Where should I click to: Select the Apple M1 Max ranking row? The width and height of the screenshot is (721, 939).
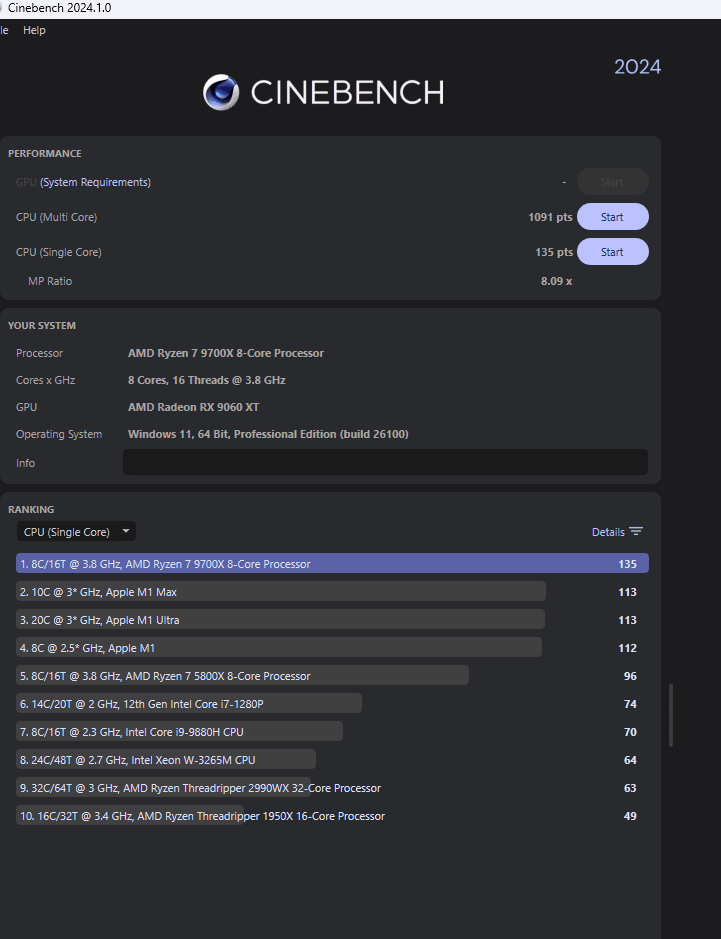(332, 592)
